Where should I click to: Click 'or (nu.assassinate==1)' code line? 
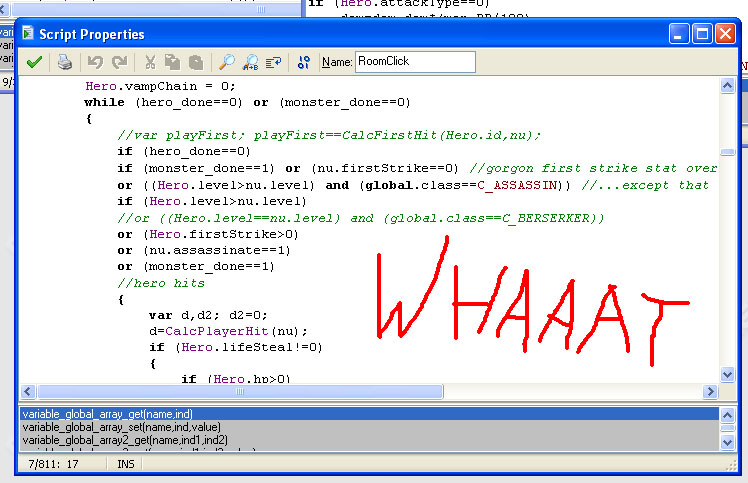coord(204,251)
